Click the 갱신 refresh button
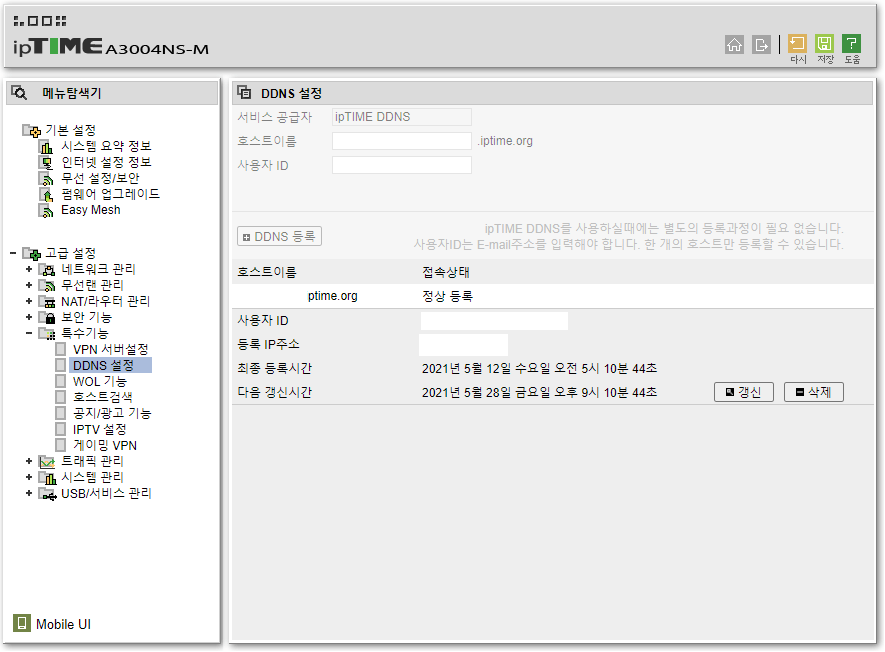The height and width of the screenshot is (652, 885). [x=743, y=392]
